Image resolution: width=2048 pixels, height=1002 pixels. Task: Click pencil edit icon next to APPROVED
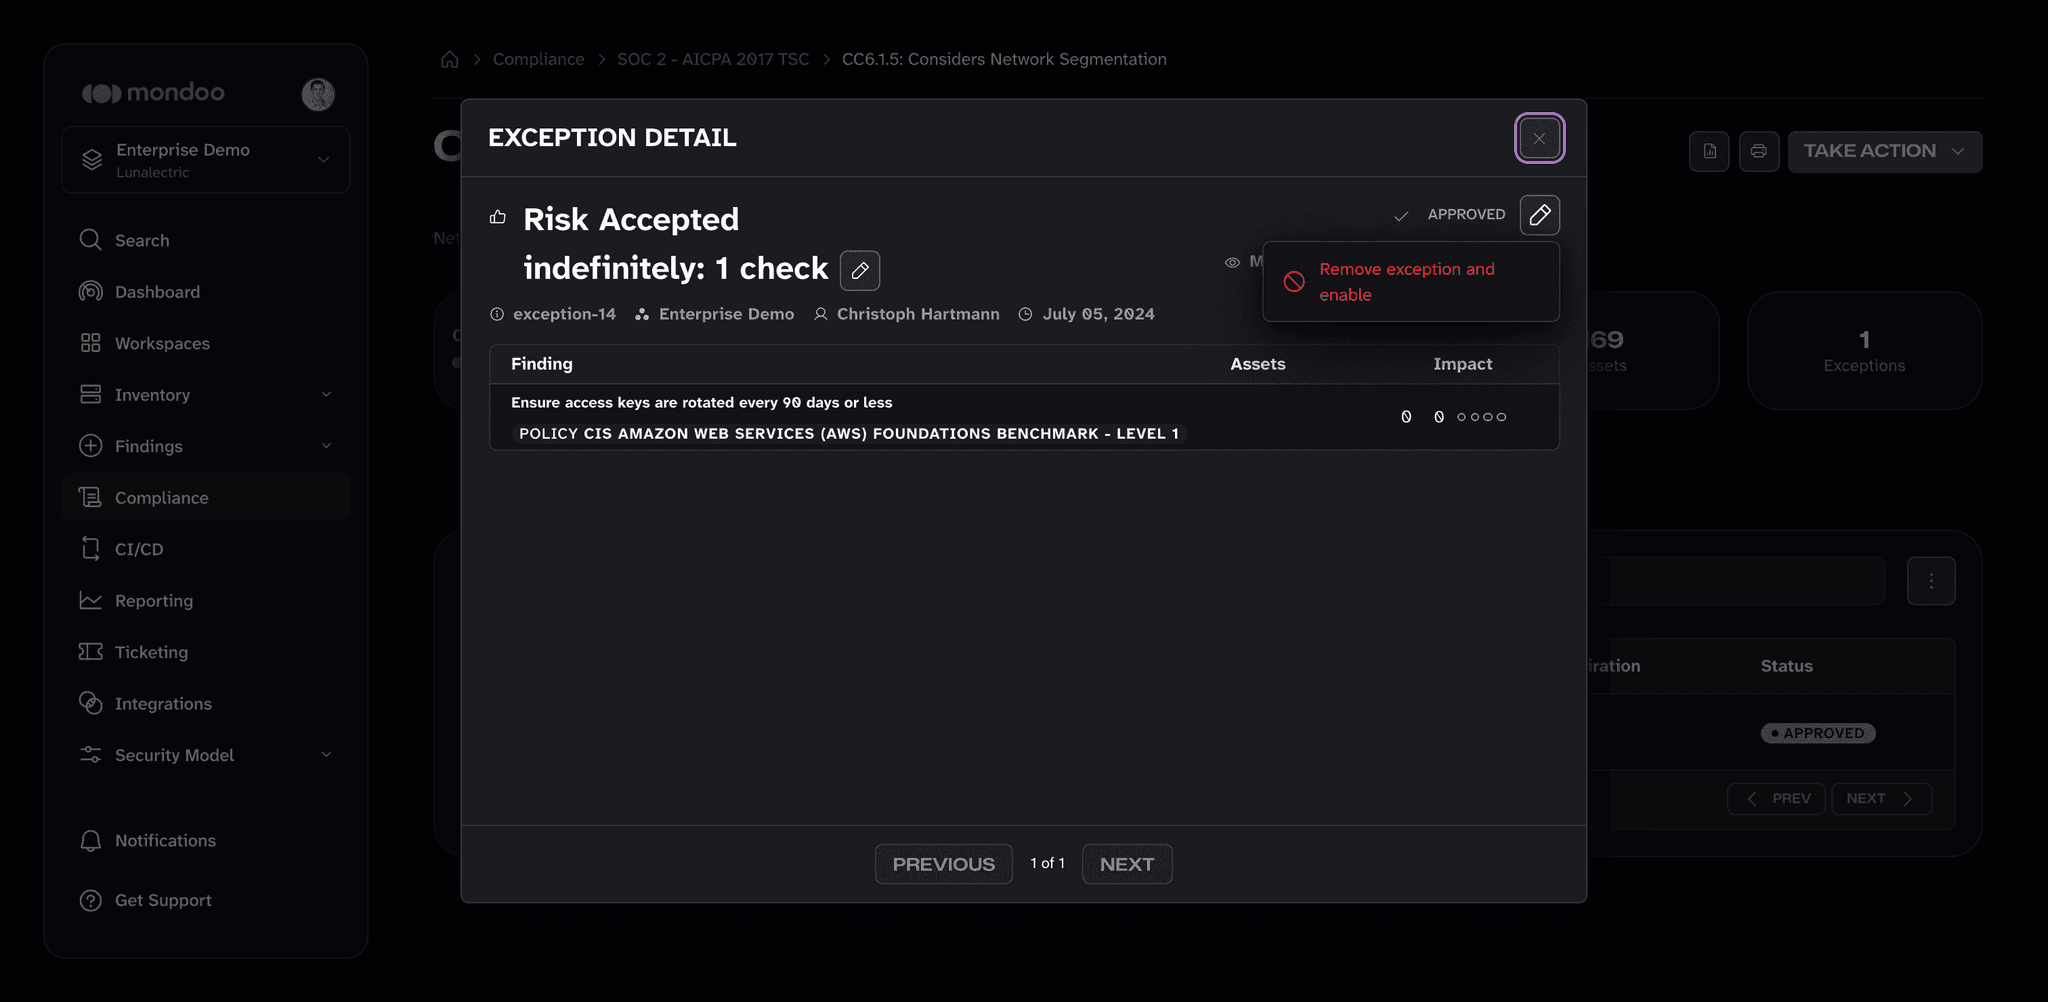click(x=1539, y=214)
